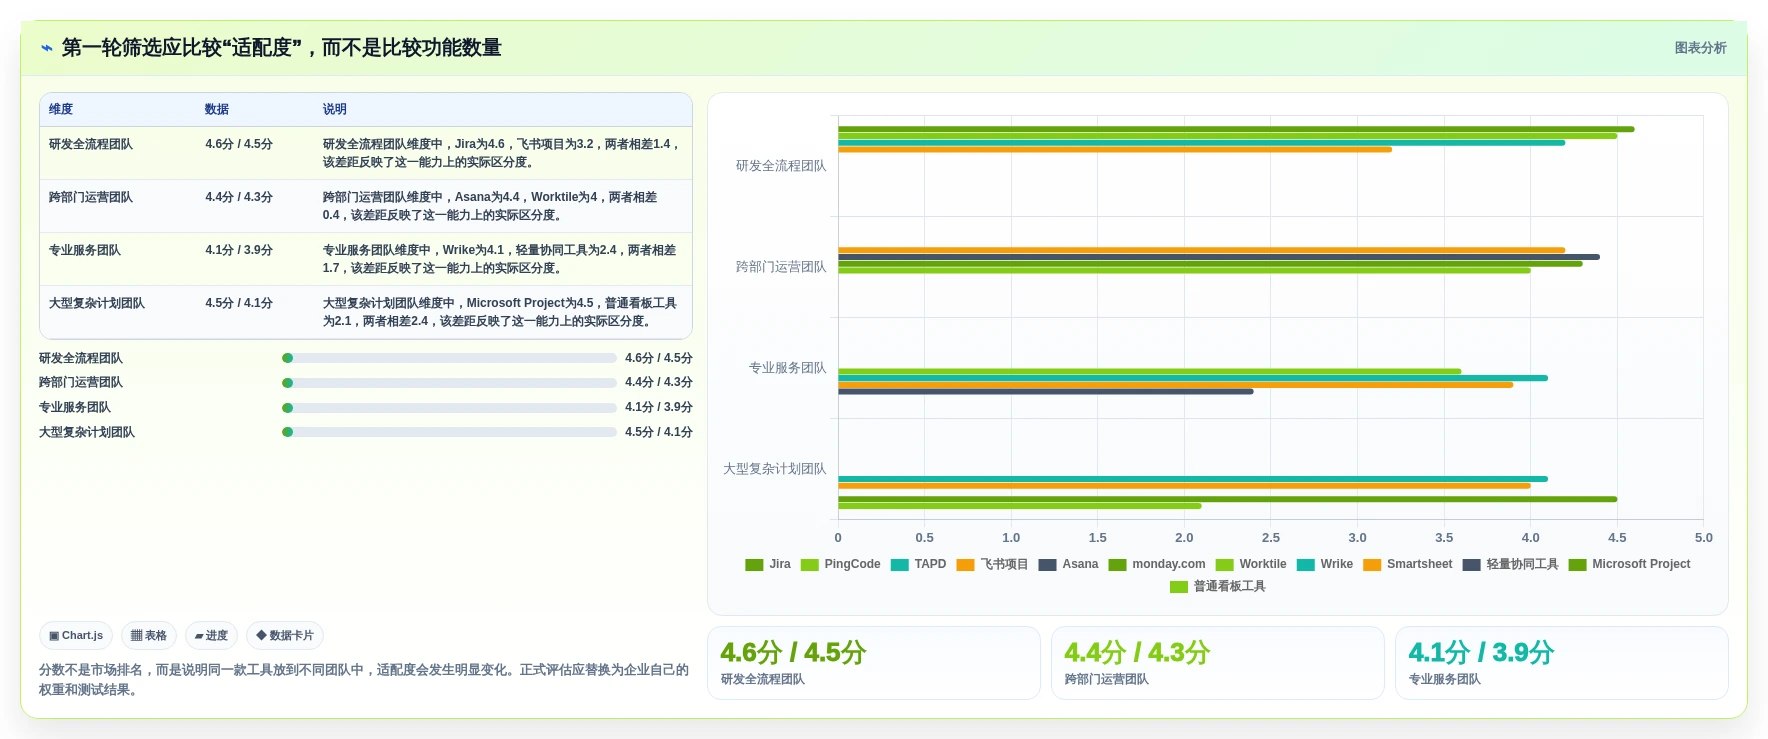Screen dimensions: 1768x739
Task: Select table cell 研发全流程团队
Action: (91, 144)
